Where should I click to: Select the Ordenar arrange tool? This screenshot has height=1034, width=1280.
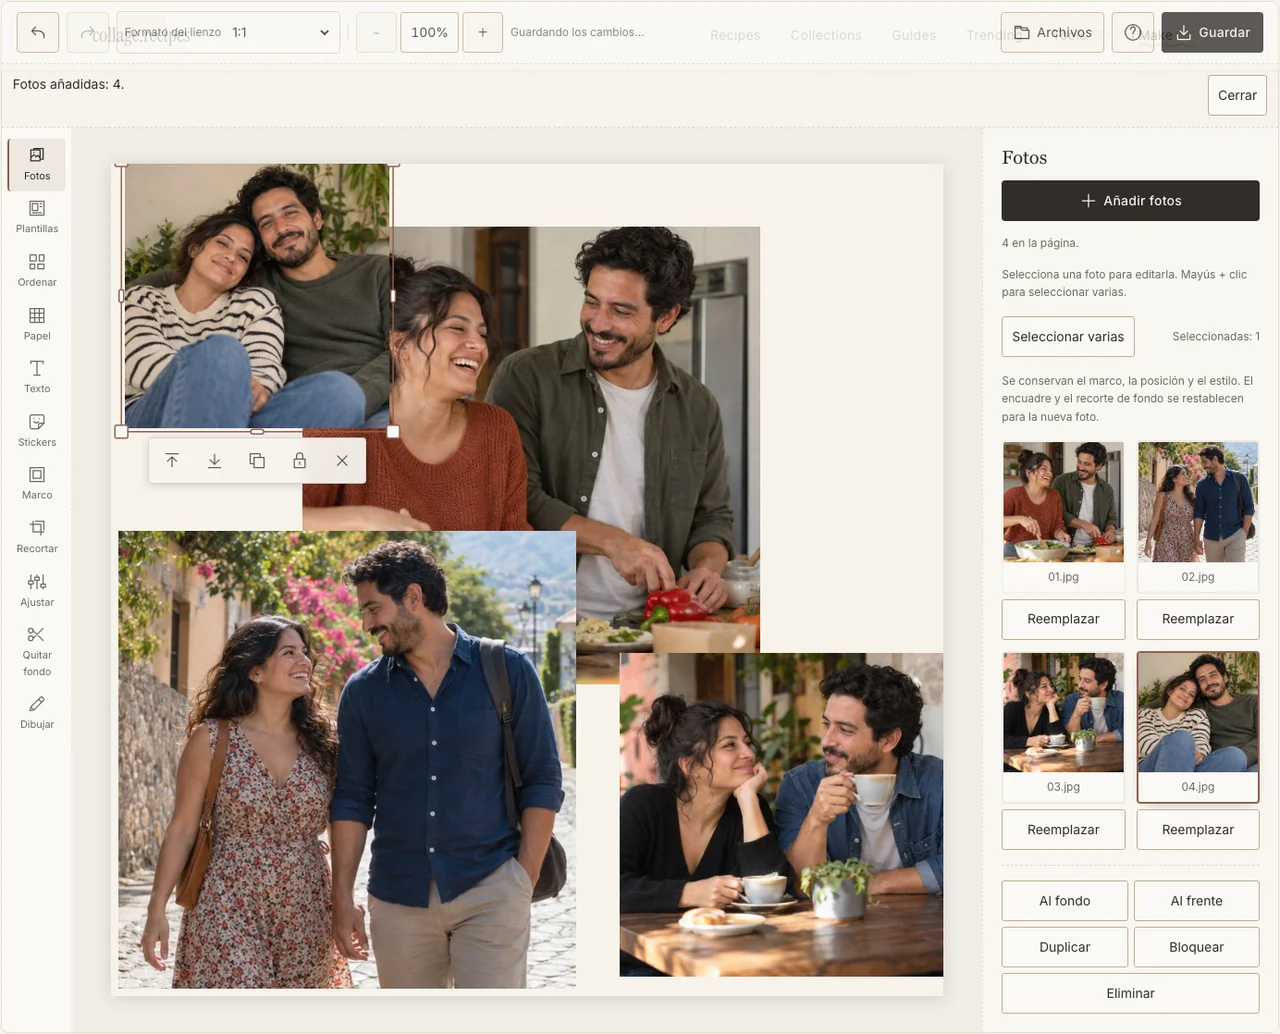(37, 271)
